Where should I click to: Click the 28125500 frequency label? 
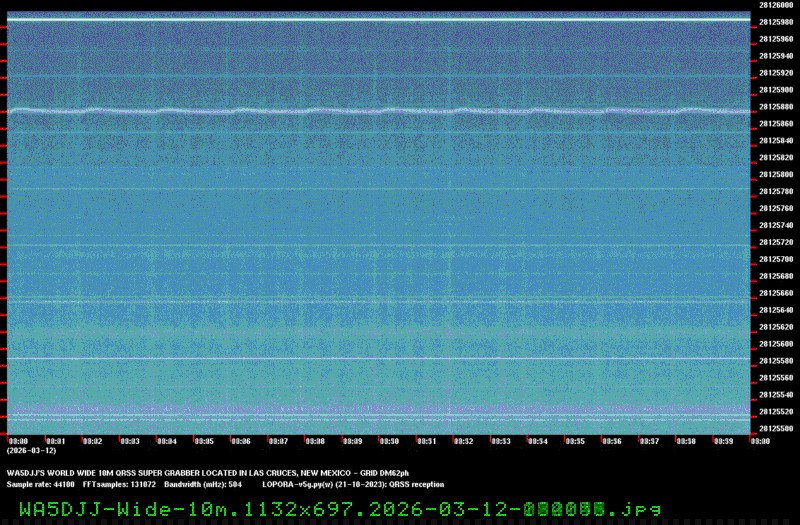pyautogui.click(x=777, y=428)
